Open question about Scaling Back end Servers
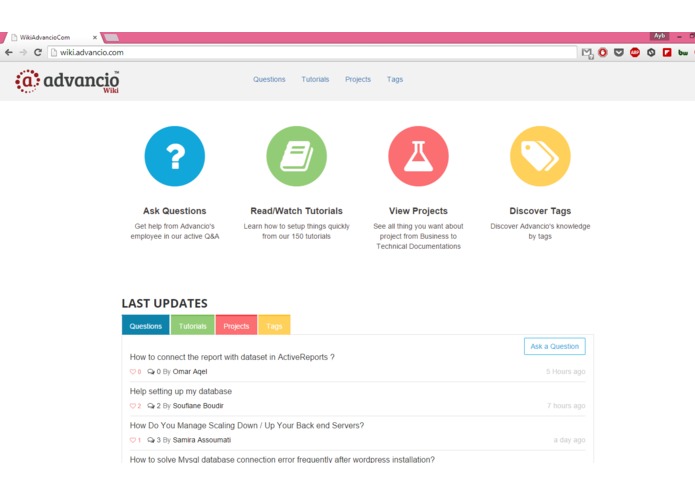695x494 pixels. coord(247,425)
